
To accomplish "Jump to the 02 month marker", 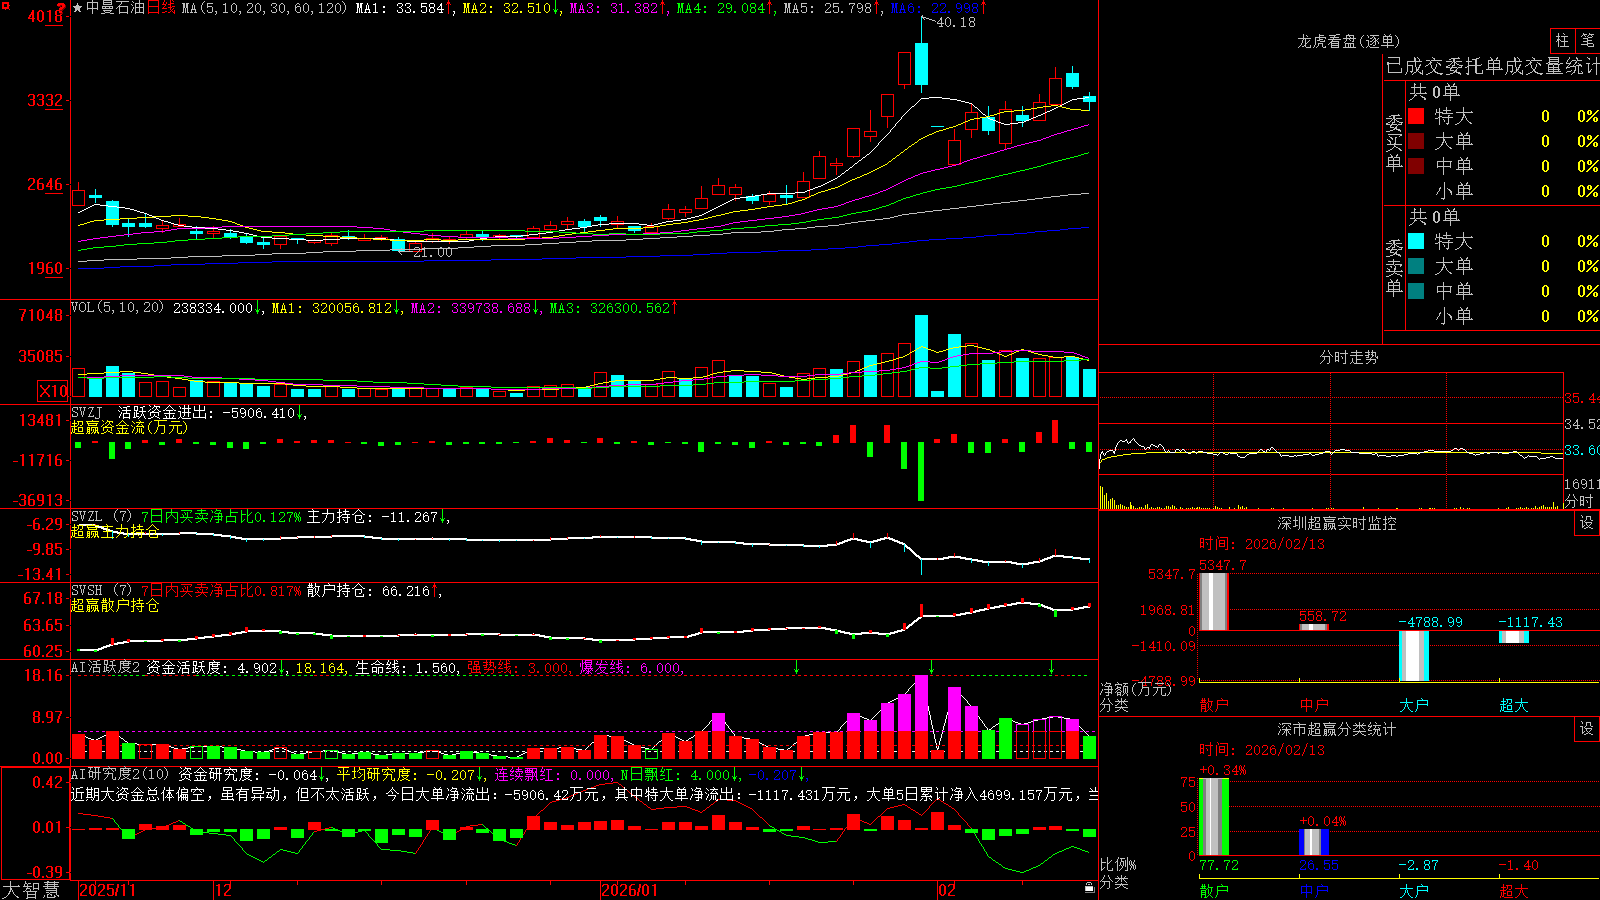I will 947,890.
